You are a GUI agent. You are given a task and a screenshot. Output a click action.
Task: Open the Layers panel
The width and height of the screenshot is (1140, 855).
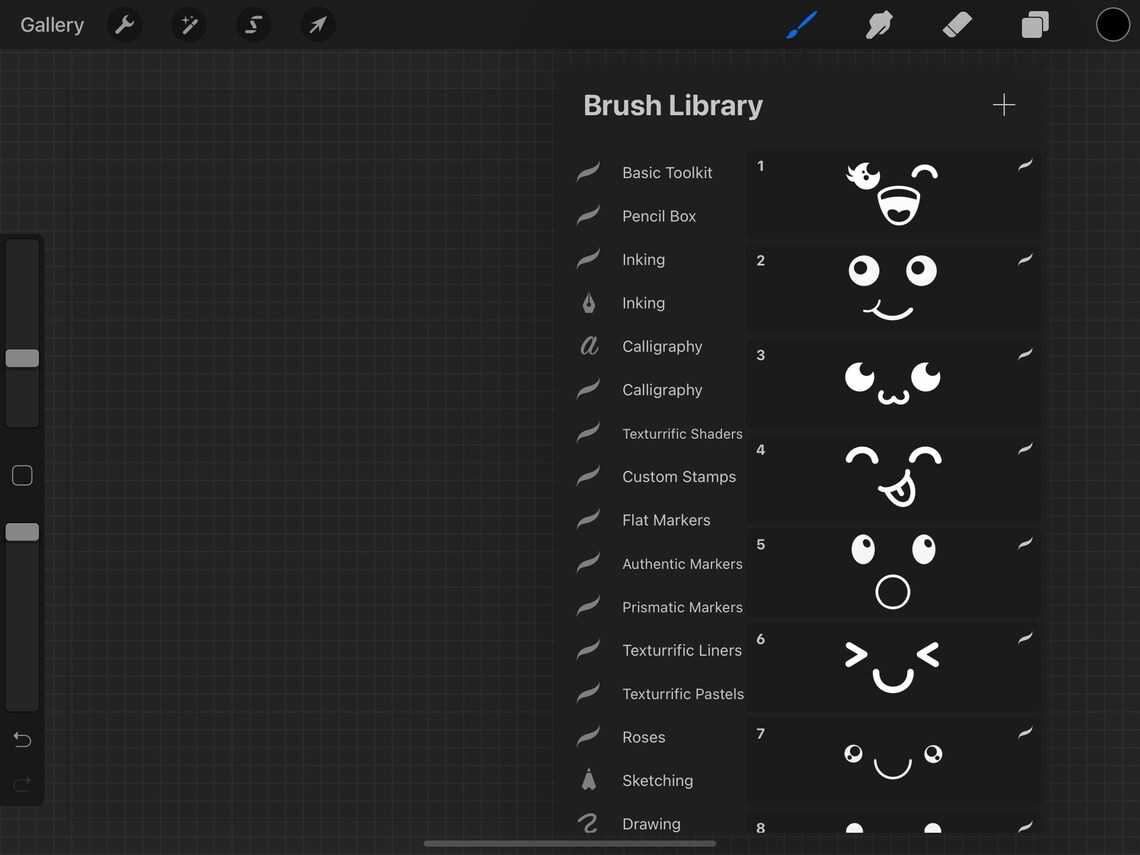tap(1034, 24)
